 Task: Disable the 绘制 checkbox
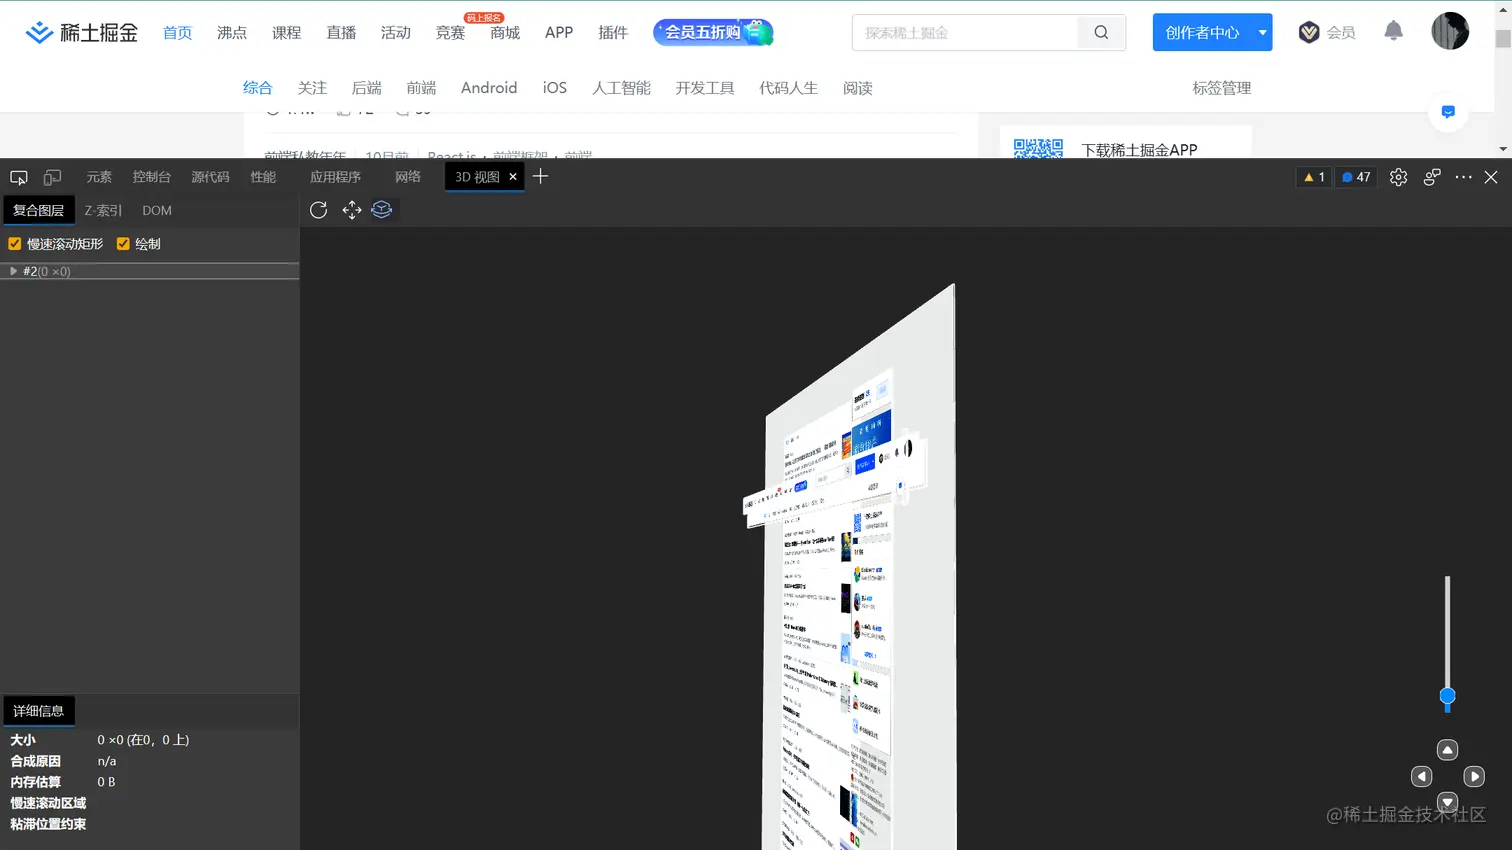point(122,243)
